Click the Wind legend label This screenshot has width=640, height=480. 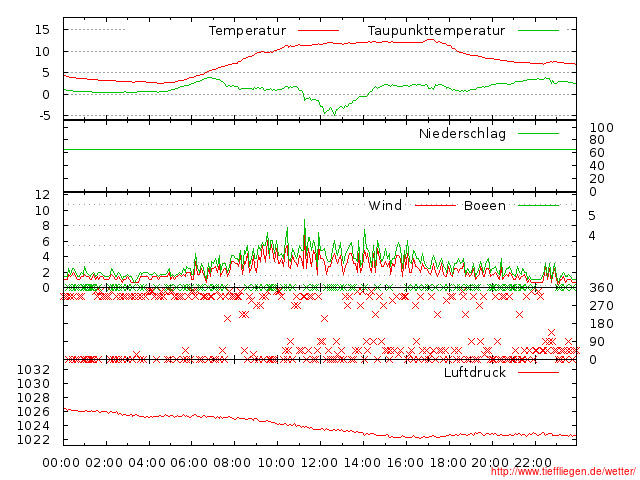[x=385, y=205]
